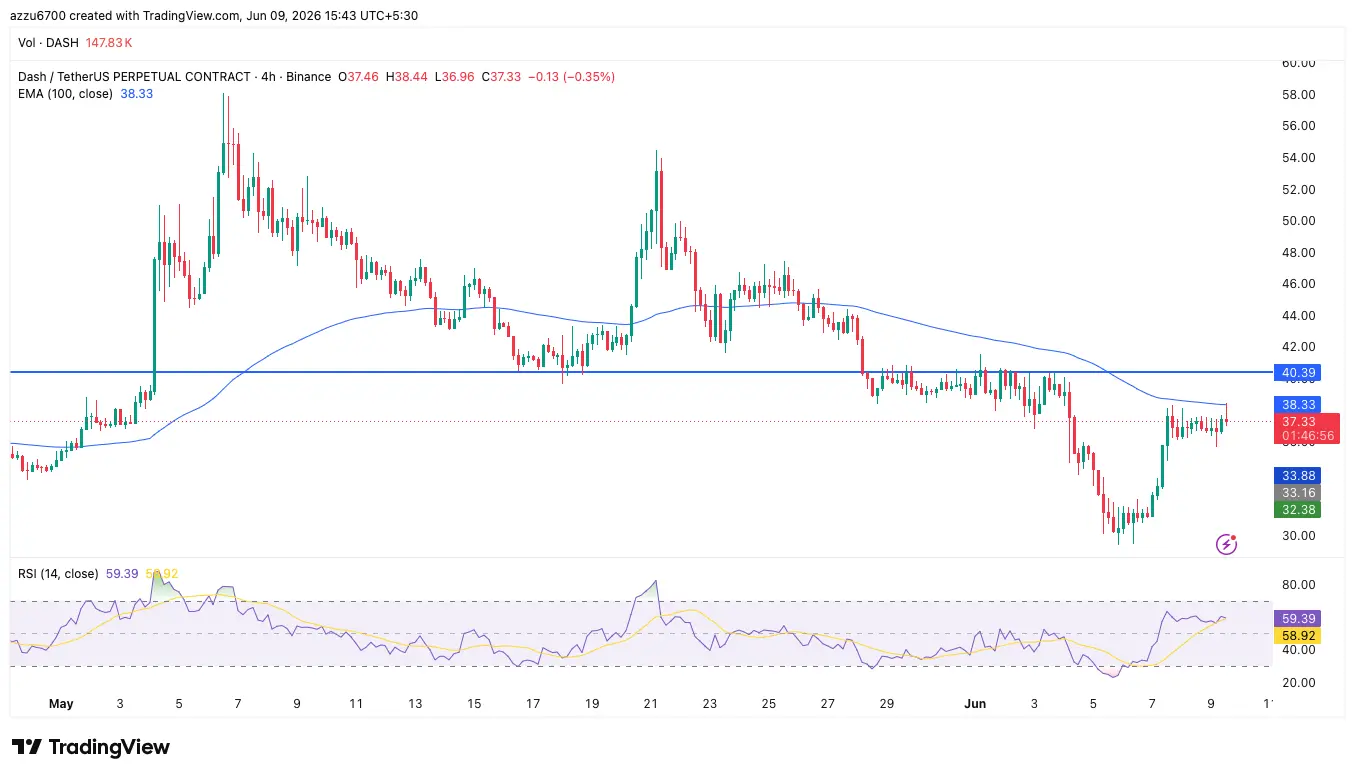Click the volume value 147.83 K
The image size is (1355, 777).
110,43
